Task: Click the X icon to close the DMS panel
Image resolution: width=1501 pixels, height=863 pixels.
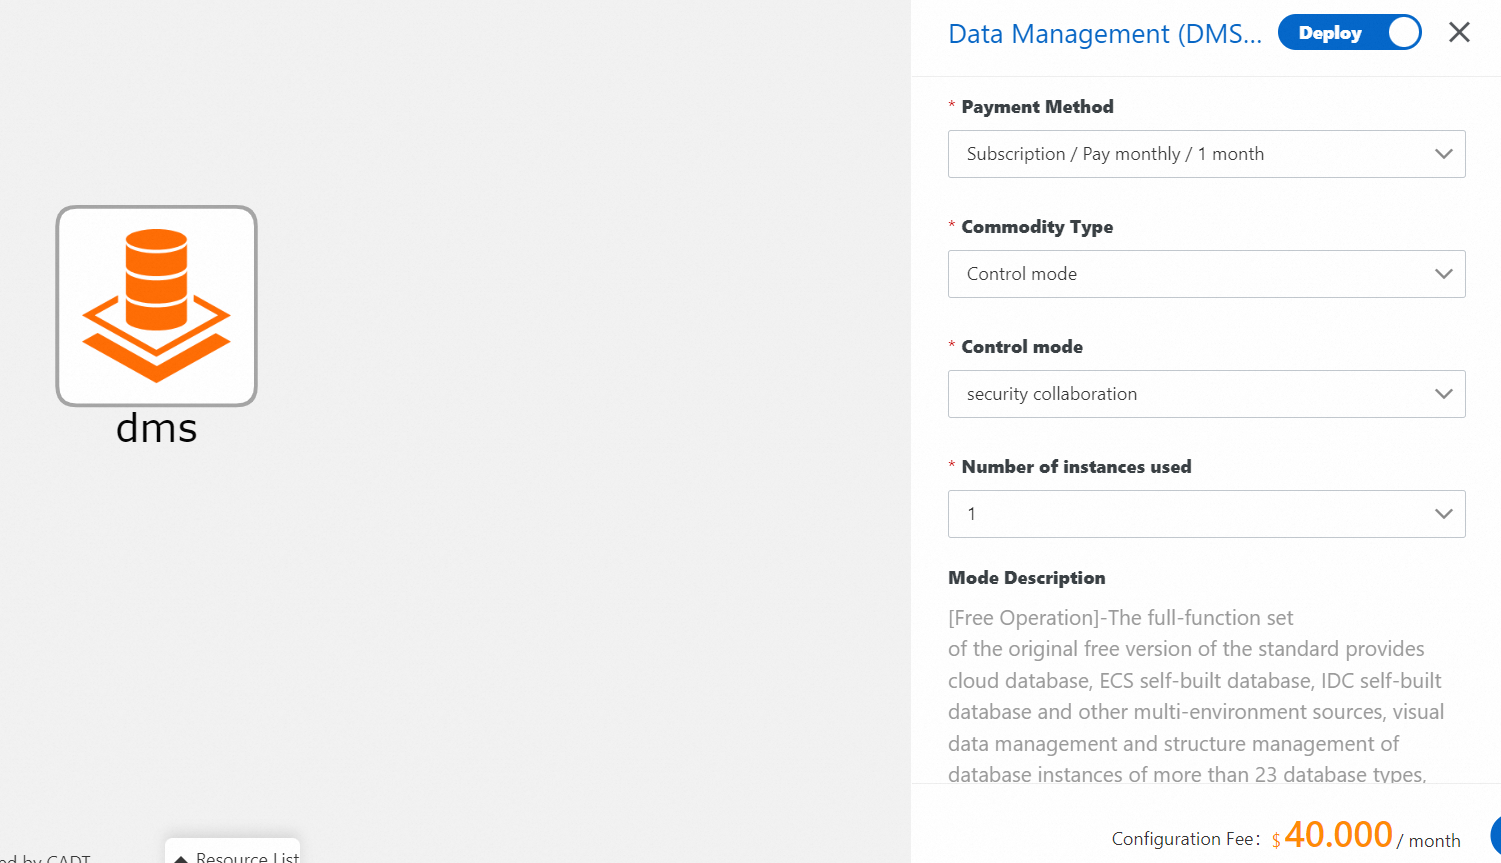Action: pyautogui.click(x=1459, y=32)
